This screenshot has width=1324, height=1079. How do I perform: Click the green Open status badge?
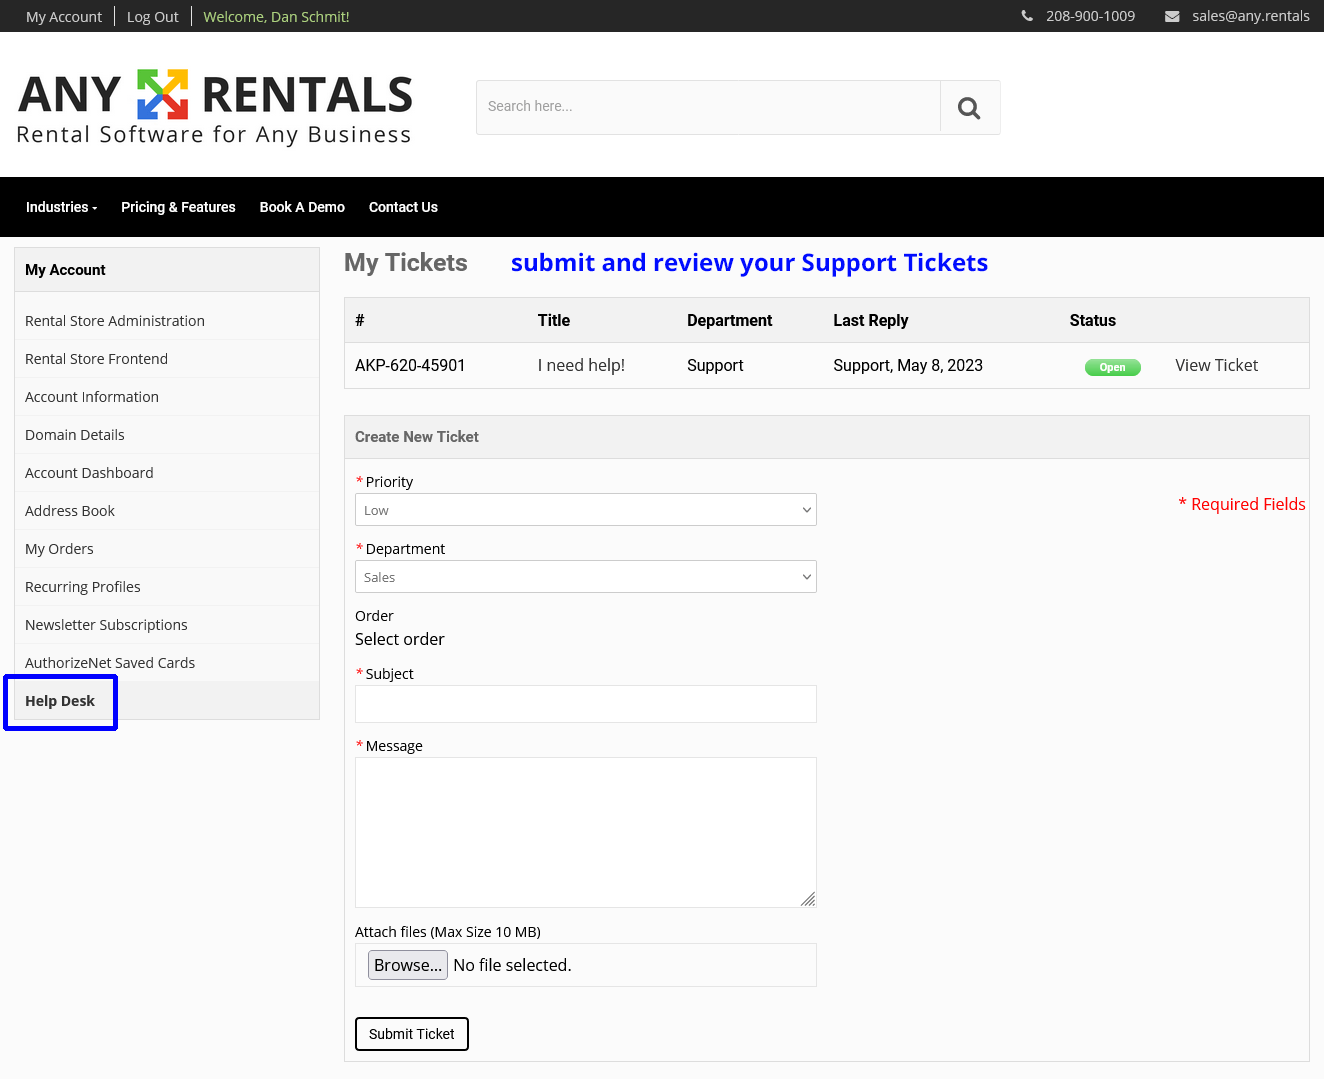pos(1112,367)
